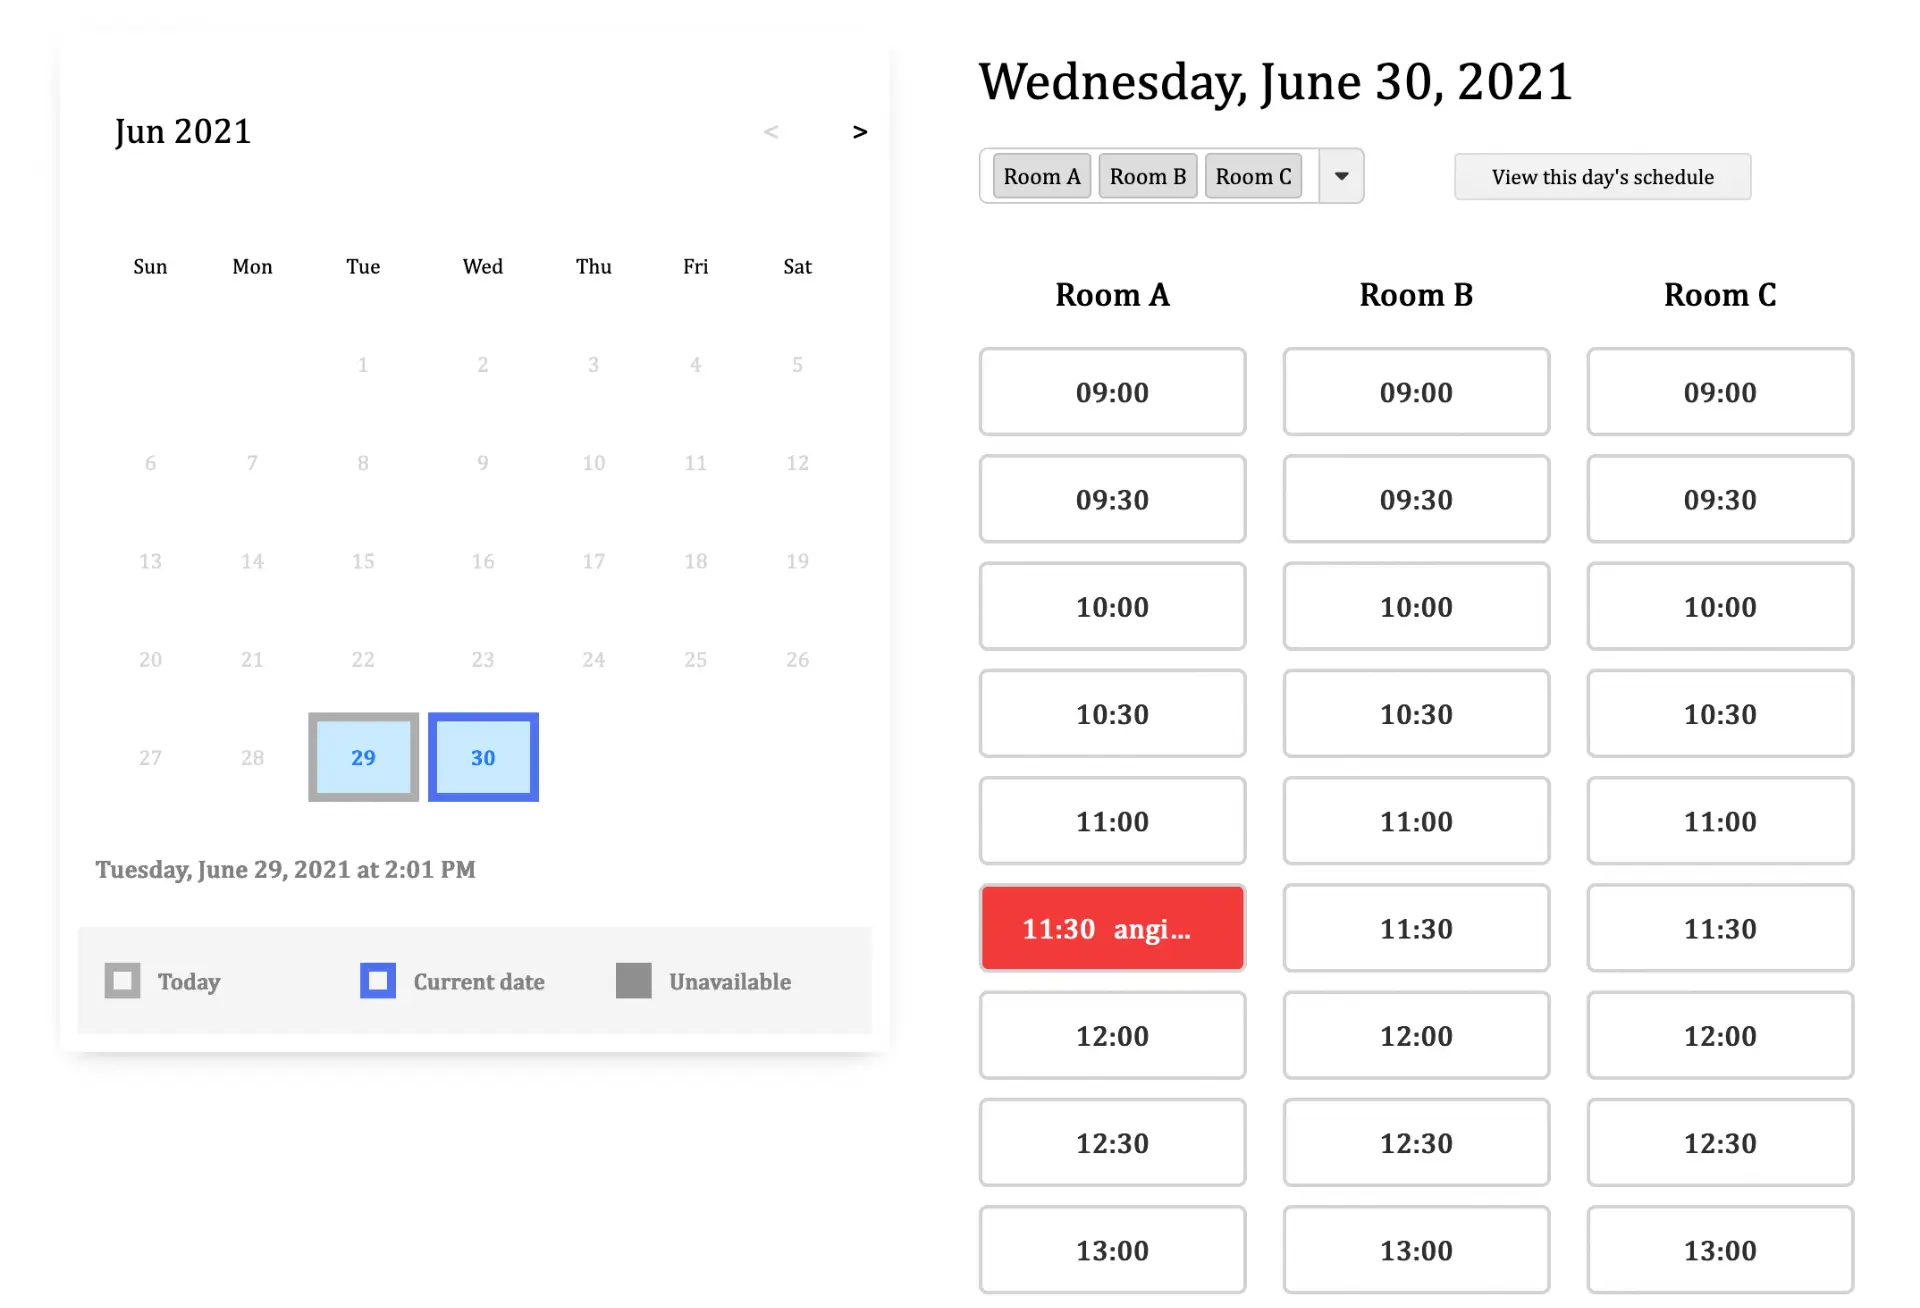Click the Jun 2021 month heading
Screen dimensions: 1920x1308
183,132
